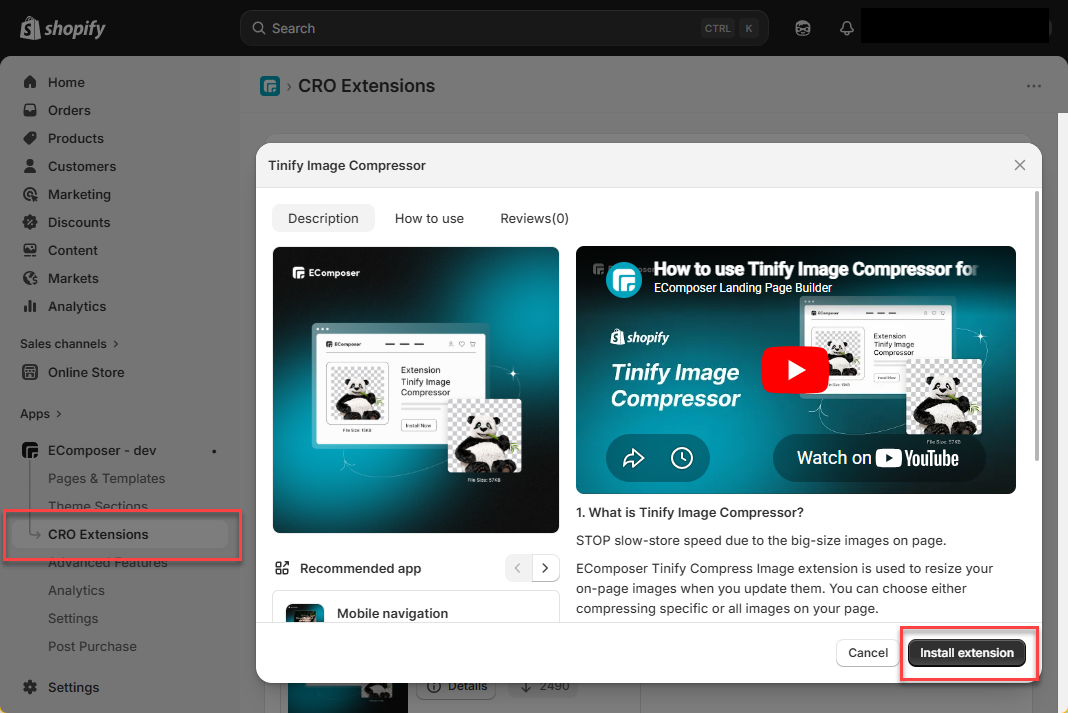This screenshot has width=1068, height=713.
Task: Open Marketing from the sidebar
Action: tap(79, 194)
